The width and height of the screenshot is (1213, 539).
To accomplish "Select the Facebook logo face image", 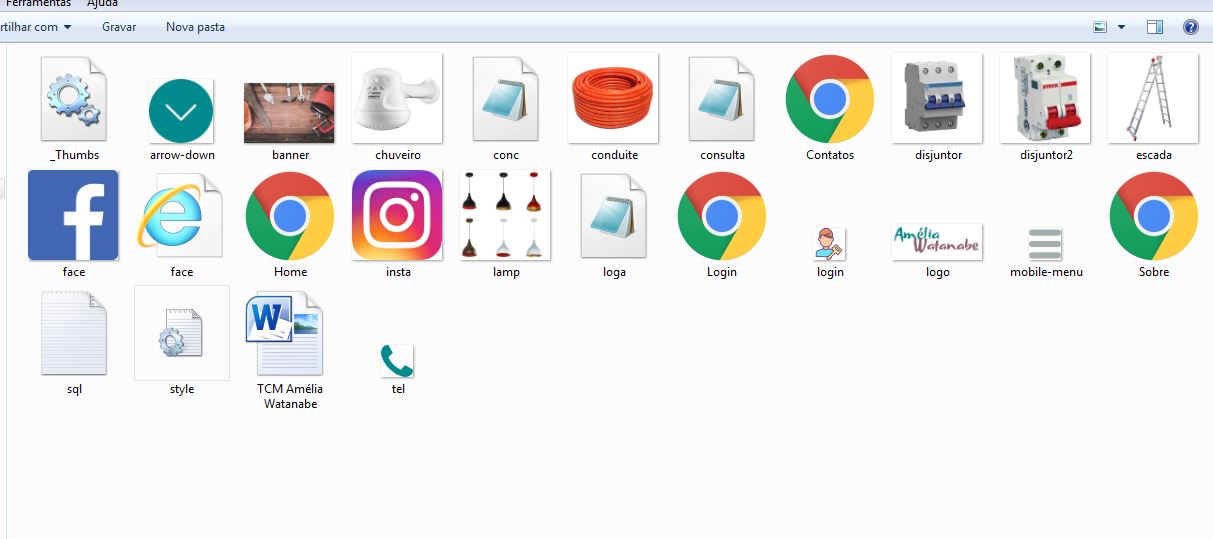I will tap(73, 215).
